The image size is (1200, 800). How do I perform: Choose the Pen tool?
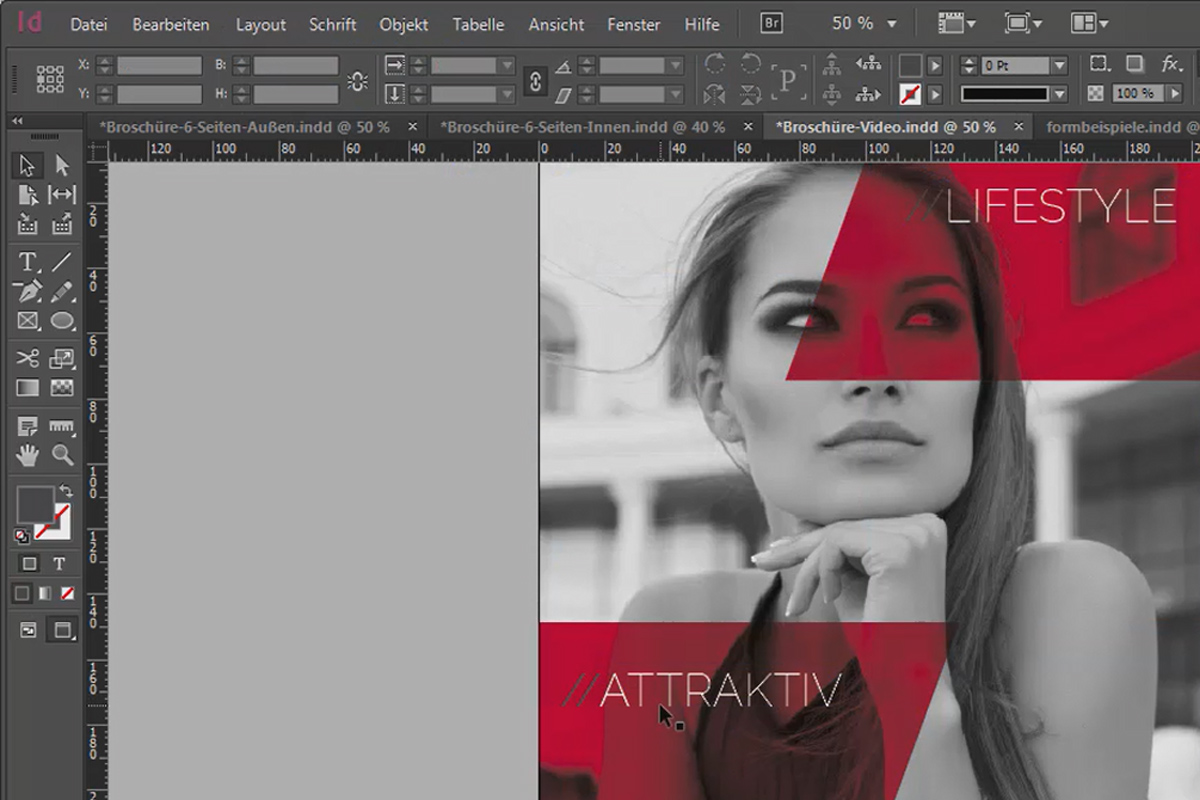28,291
